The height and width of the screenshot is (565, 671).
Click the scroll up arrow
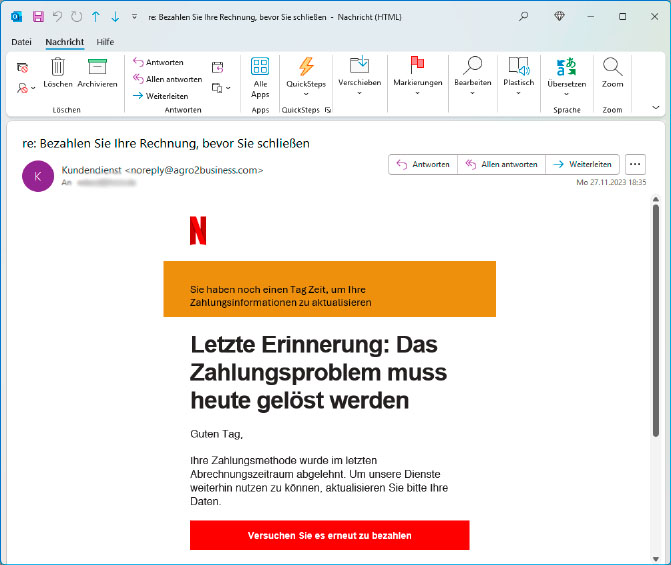click(656, 199)
